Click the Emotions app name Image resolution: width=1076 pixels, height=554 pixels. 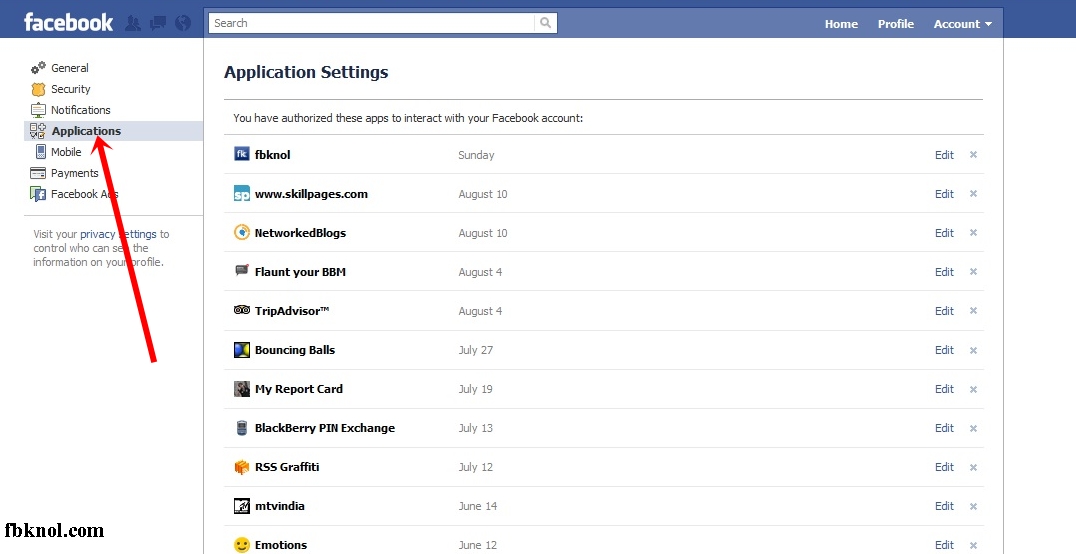coord(281,545)
